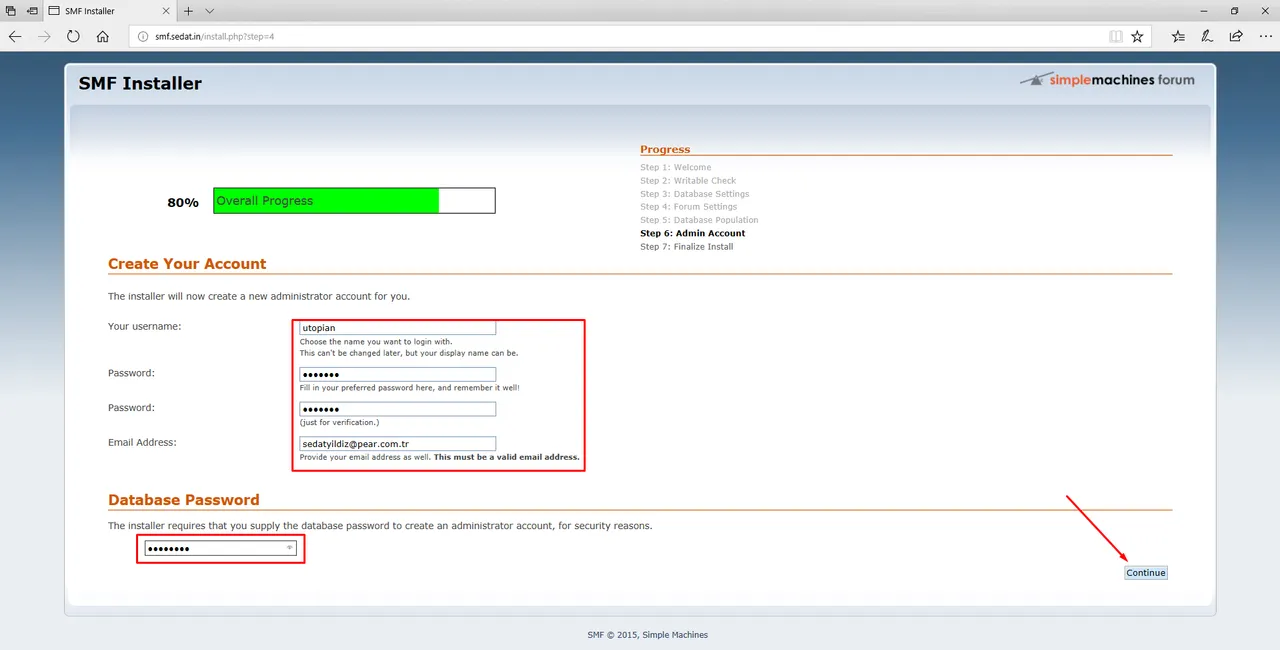
Task: Open the Favorites hub icon
Action: (1178, 36)
